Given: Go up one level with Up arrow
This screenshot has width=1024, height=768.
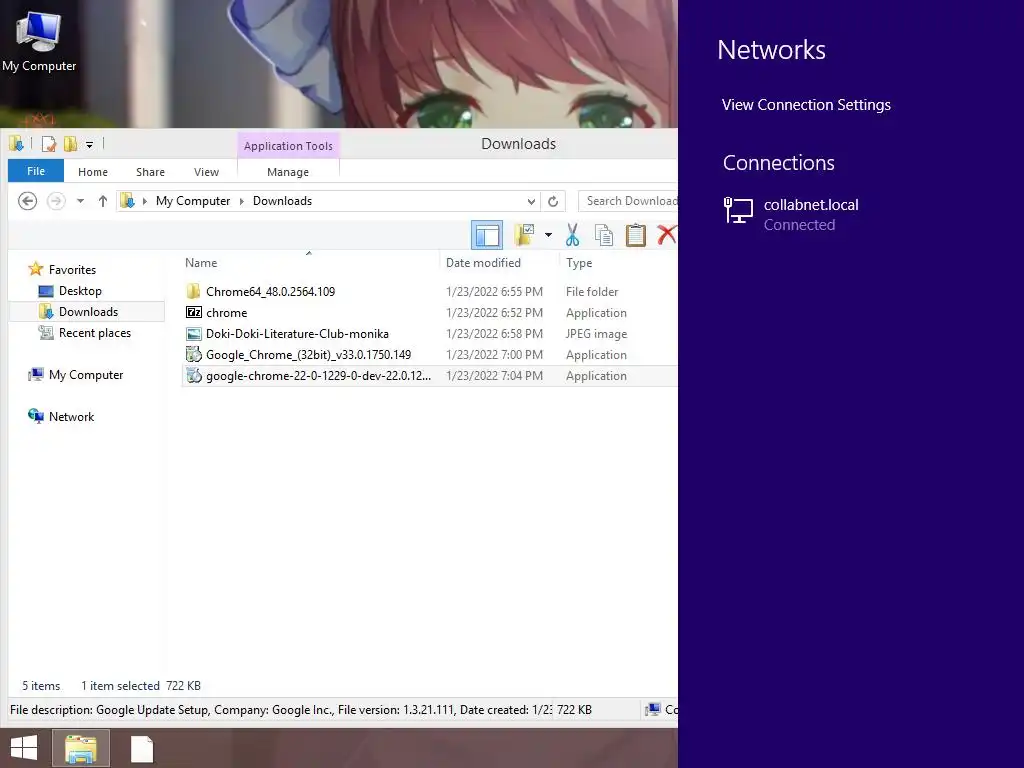Looking at the screenshot, I should [x=103, y=201].
